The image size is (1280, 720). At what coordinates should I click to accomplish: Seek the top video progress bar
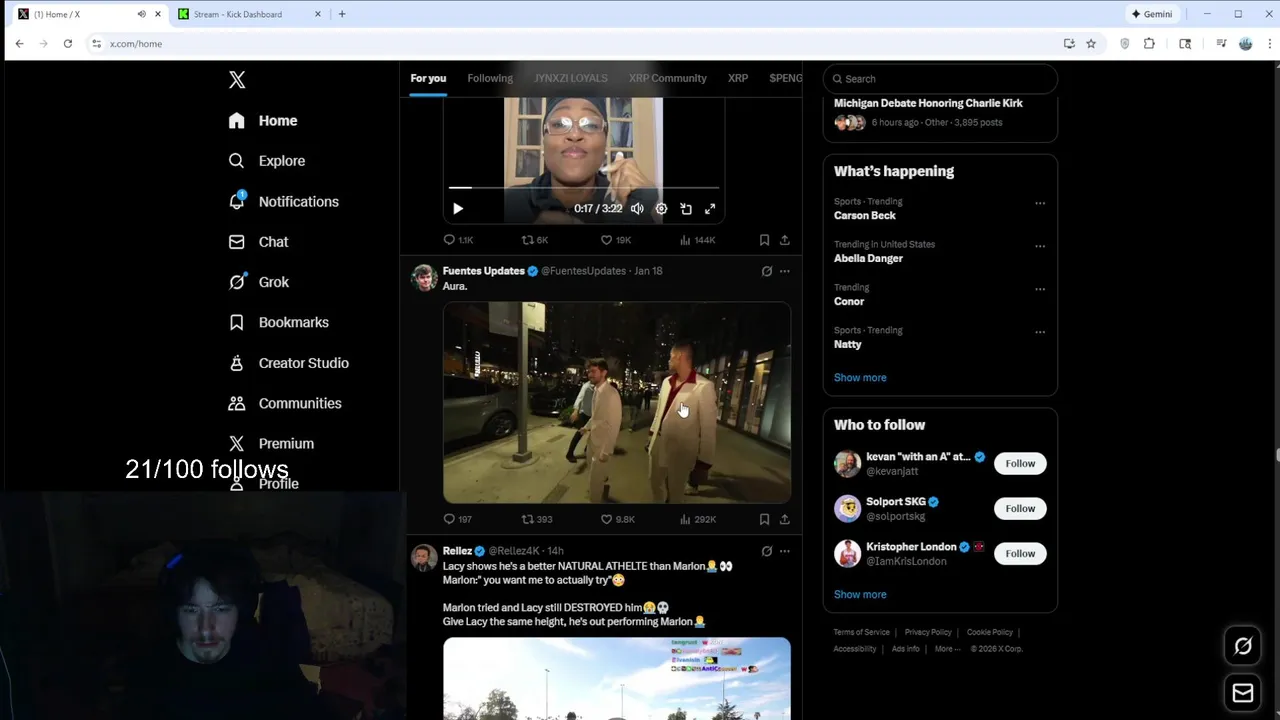pos(583,187)
